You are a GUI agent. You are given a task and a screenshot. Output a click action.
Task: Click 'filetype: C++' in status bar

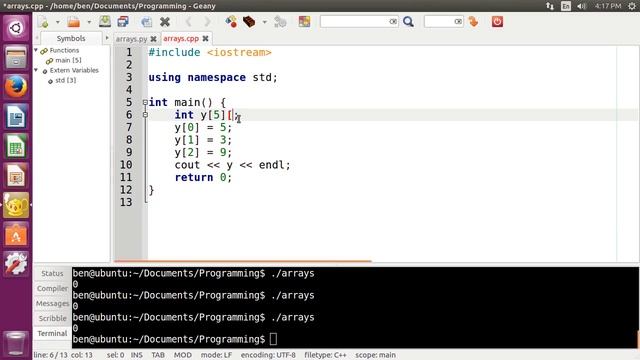(x=325, y=355)
